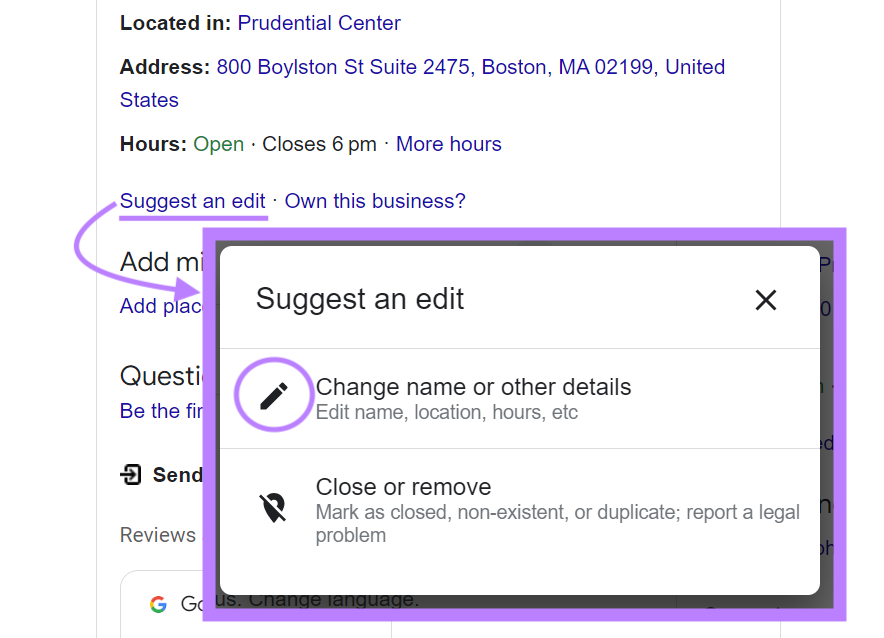Click the Reviews section heading
Viewport: 884px width, 638px height.
pos(158,535)
